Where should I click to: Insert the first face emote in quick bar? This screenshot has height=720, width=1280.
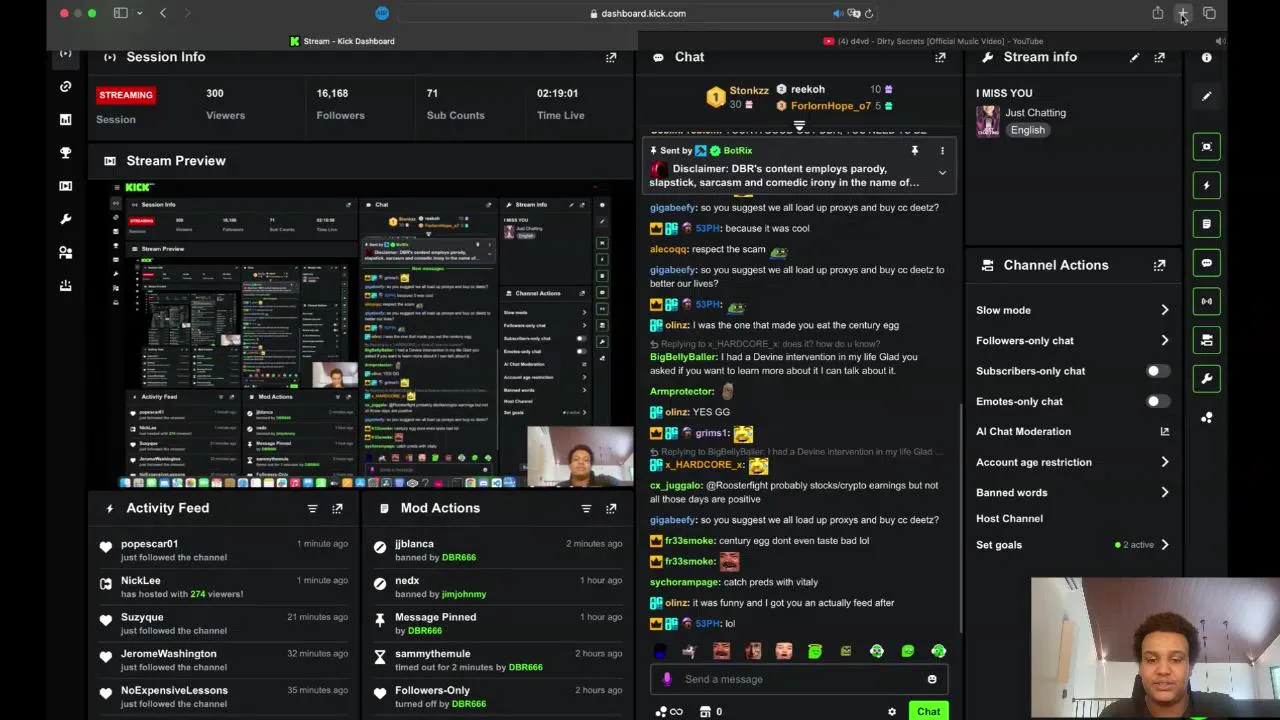click(721, 651)
